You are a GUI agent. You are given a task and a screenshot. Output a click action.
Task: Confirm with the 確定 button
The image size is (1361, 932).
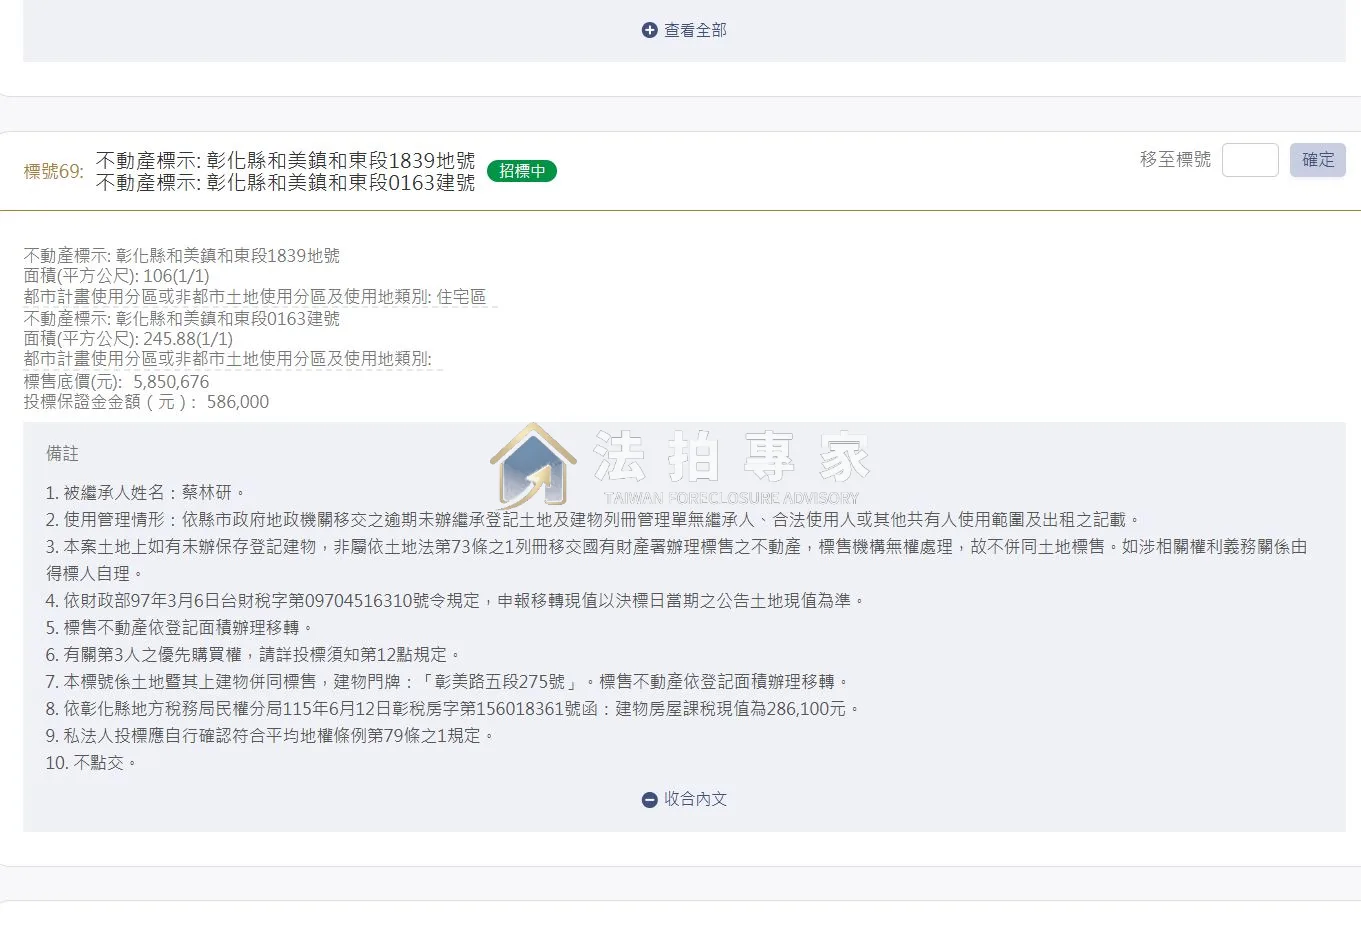pos(1318,160)
